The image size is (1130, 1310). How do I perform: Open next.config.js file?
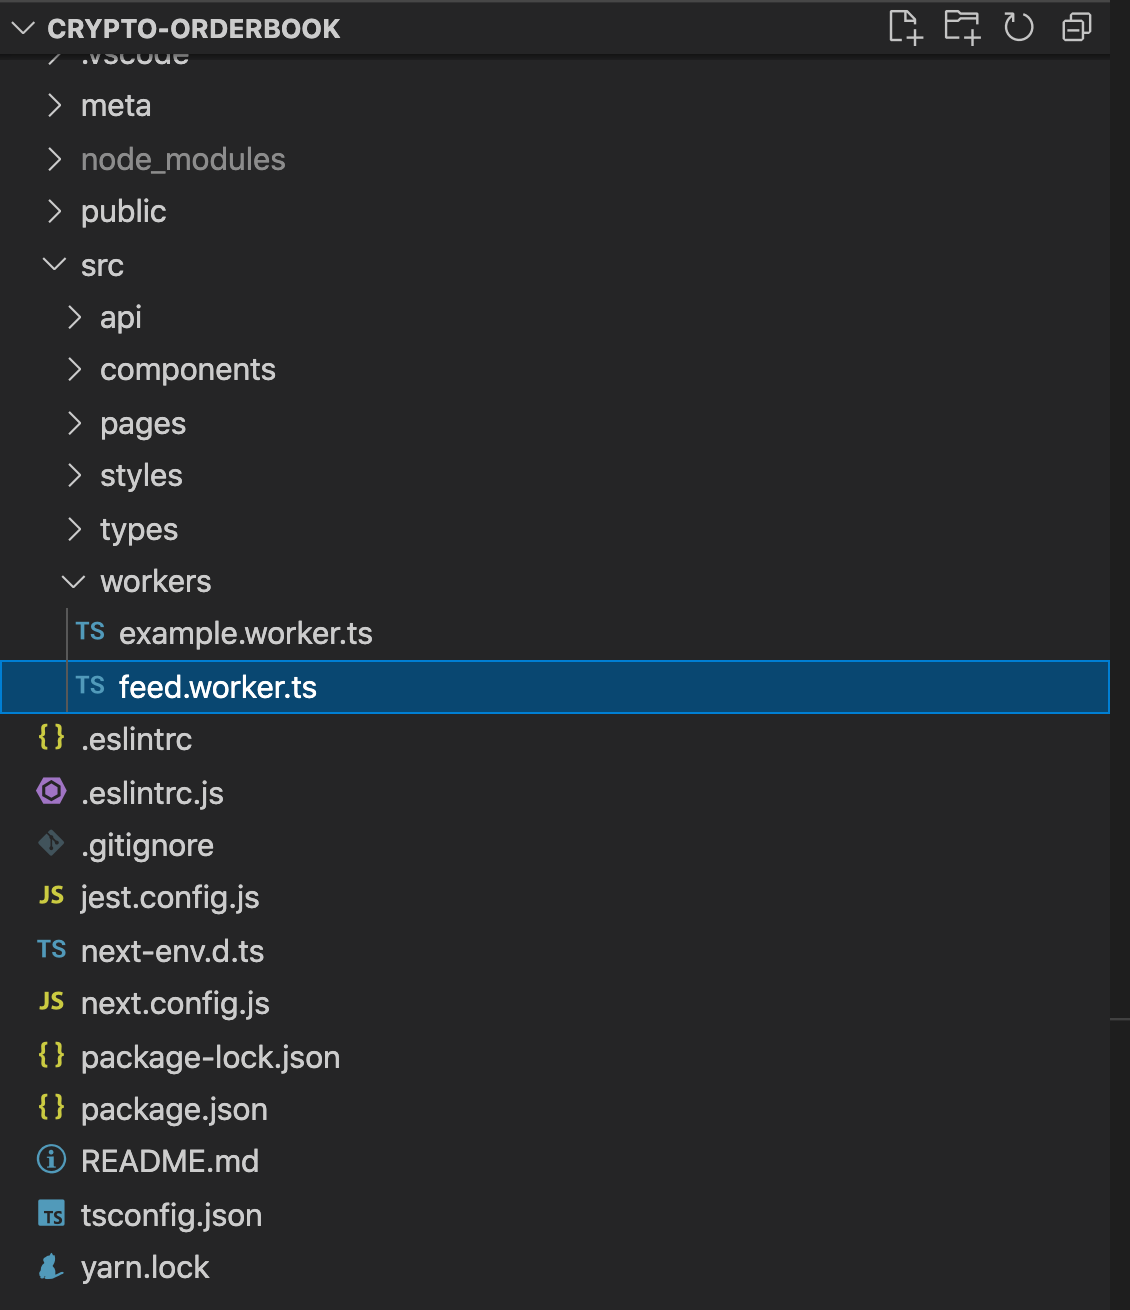click(x=555, y=1003)
